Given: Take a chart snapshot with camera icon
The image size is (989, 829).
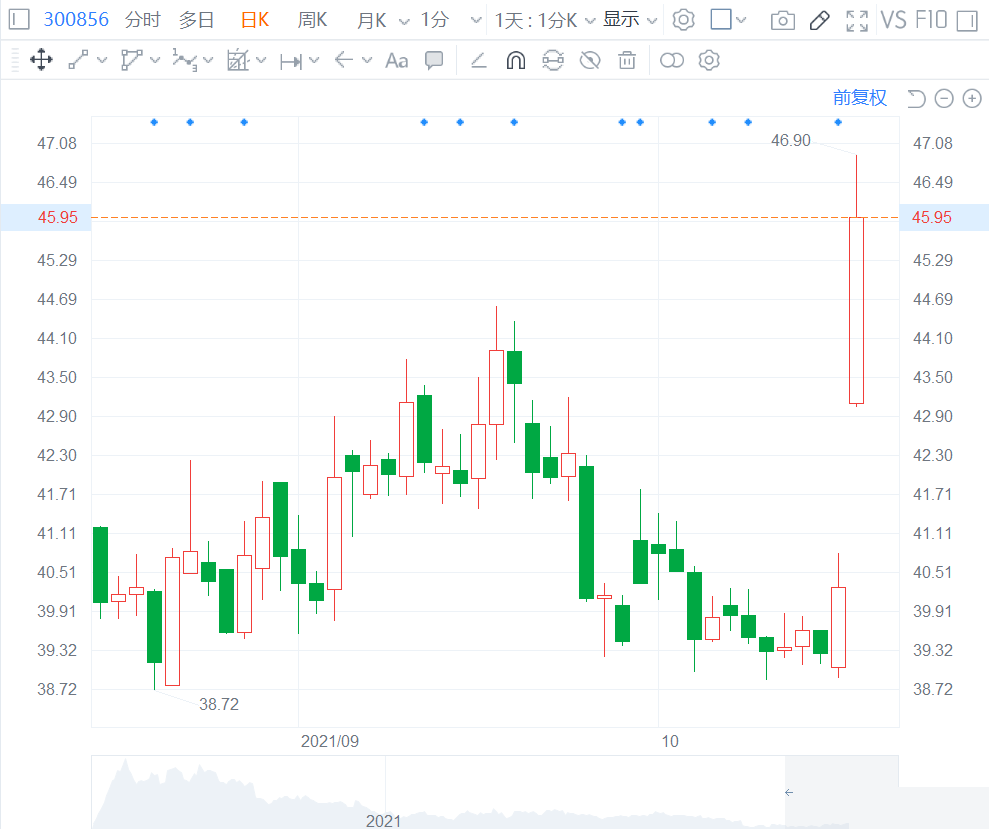Looking at the screenshot, I should point(783,21).
